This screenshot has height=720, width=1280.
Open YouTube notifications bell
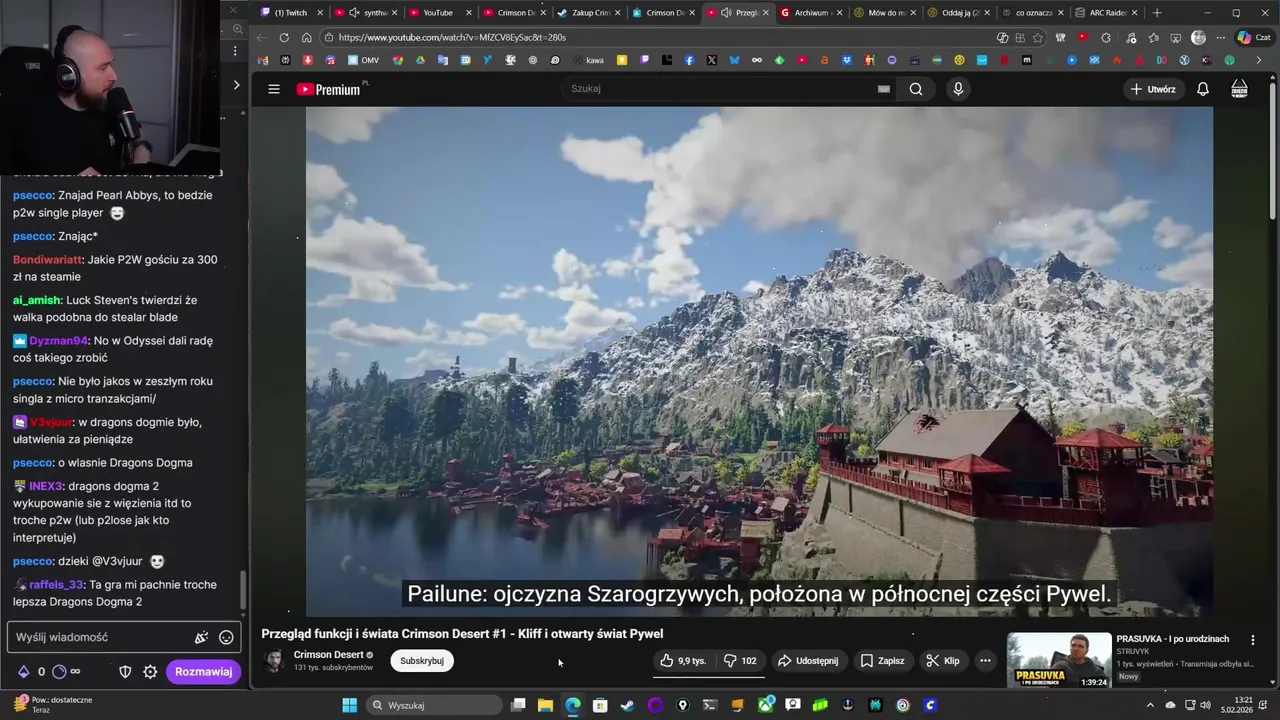pyautogui.click(x=1203, y=89)
